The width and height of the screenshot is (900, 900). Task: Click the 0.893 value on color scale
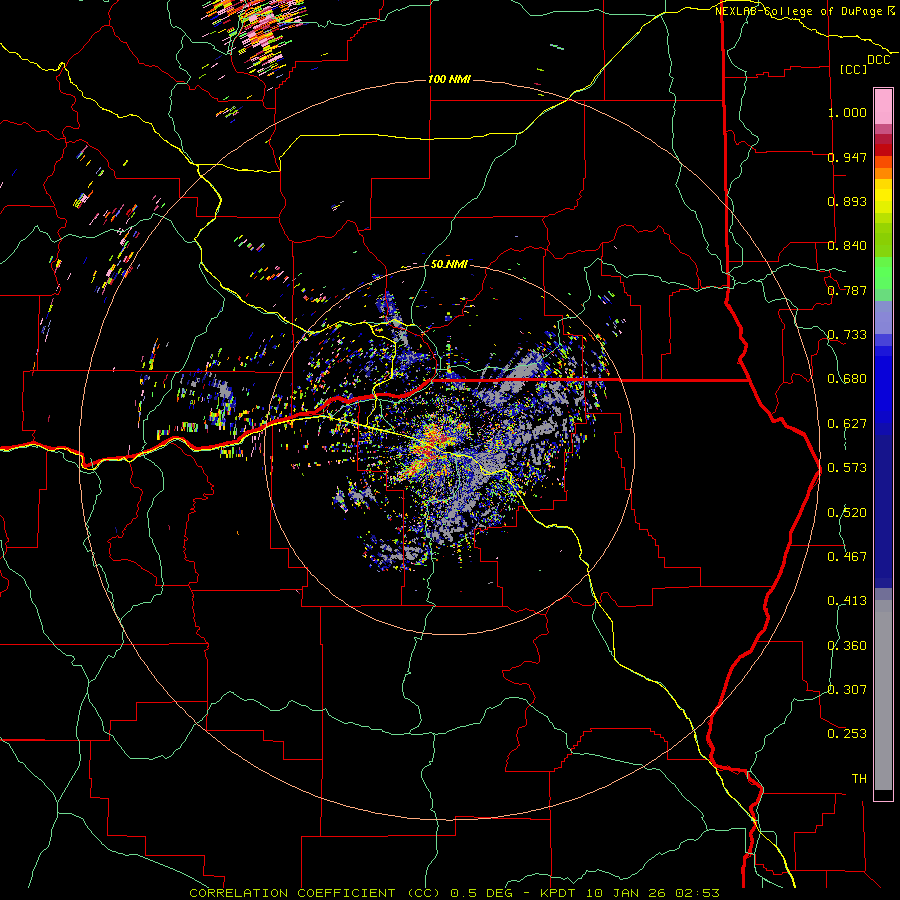tap(847, 201)
